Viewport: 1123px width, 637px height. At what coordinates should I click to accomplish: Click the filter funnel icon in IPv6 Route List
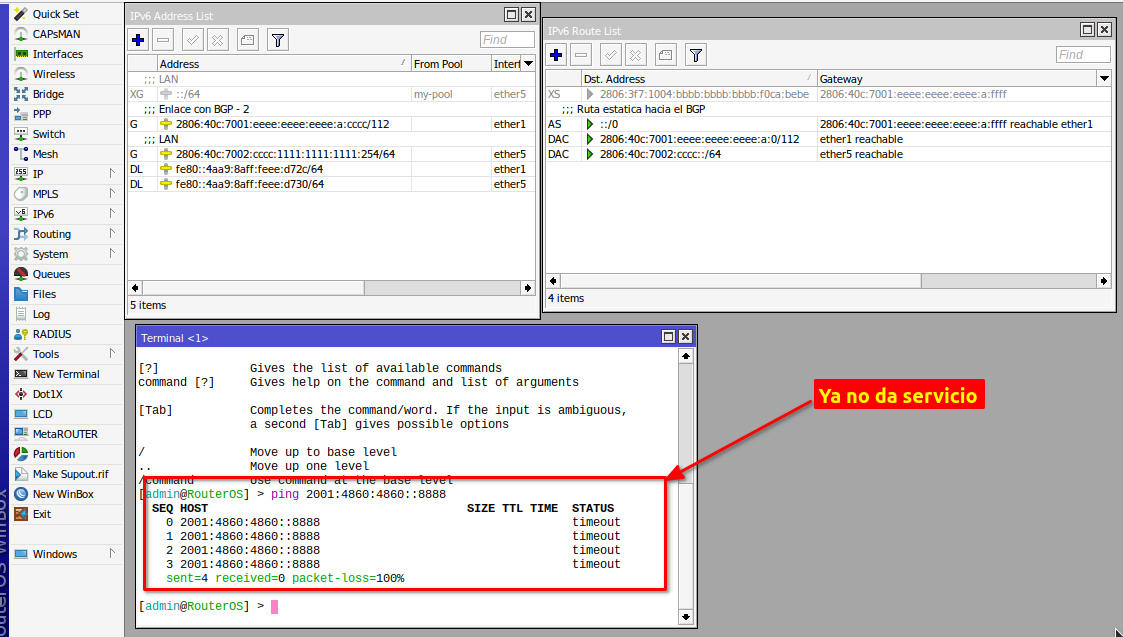pyautogui.click(x=696, y=55)
